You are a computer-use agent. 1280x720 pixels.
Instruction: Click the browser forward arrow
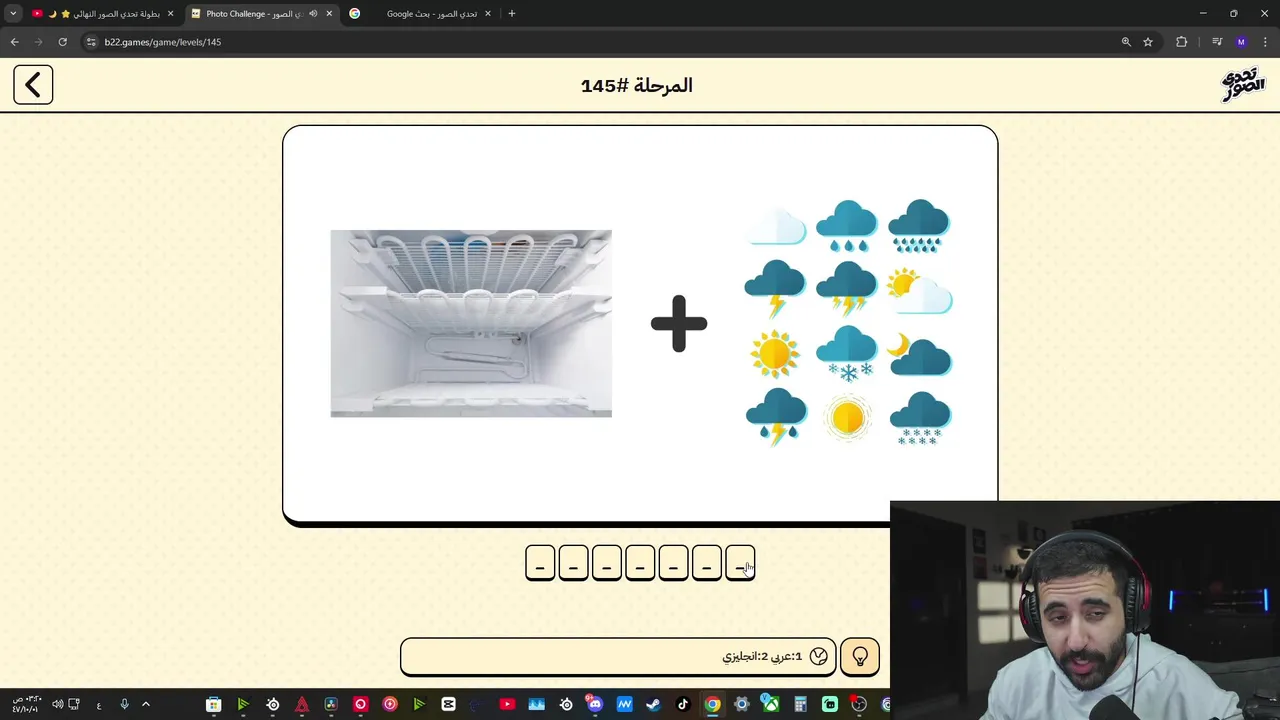point(38,42)
